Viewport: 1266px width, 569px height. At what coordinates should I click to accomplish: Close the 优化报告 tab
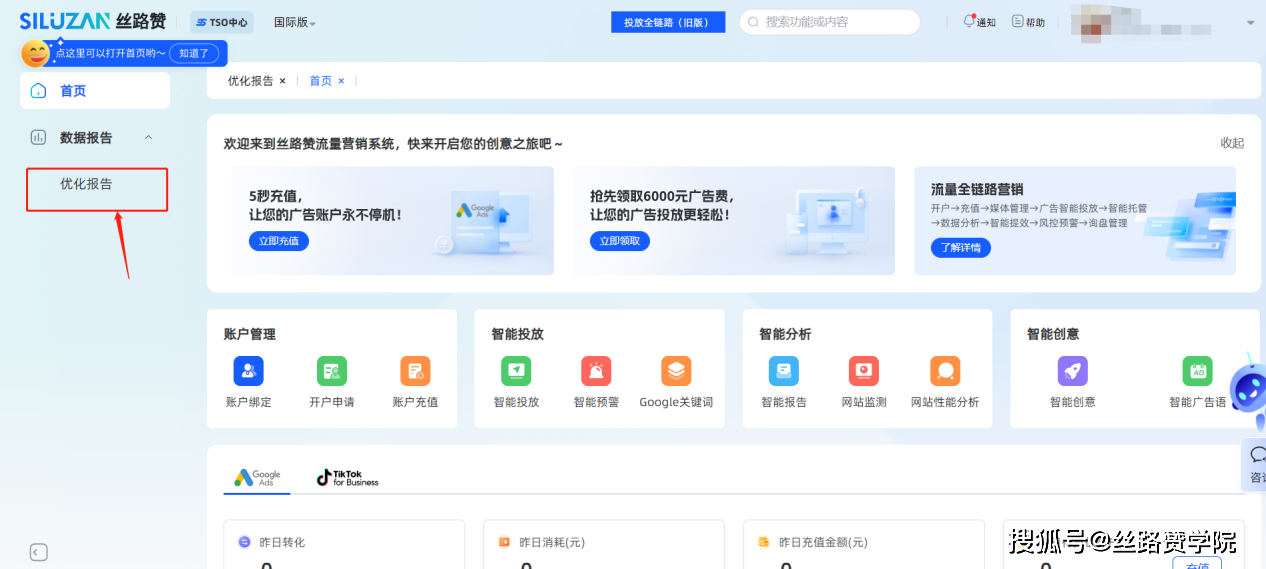click(x=282, y=81)
